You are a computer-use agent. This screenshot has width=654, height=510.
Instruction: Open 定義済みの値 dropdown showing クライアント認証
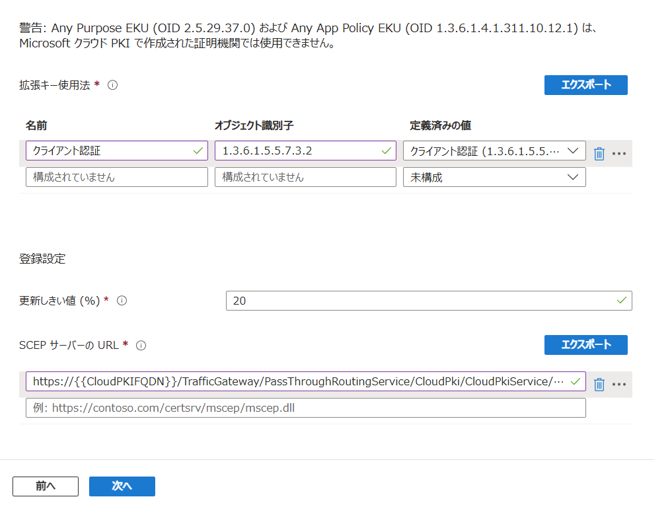[x=494, y=151]
